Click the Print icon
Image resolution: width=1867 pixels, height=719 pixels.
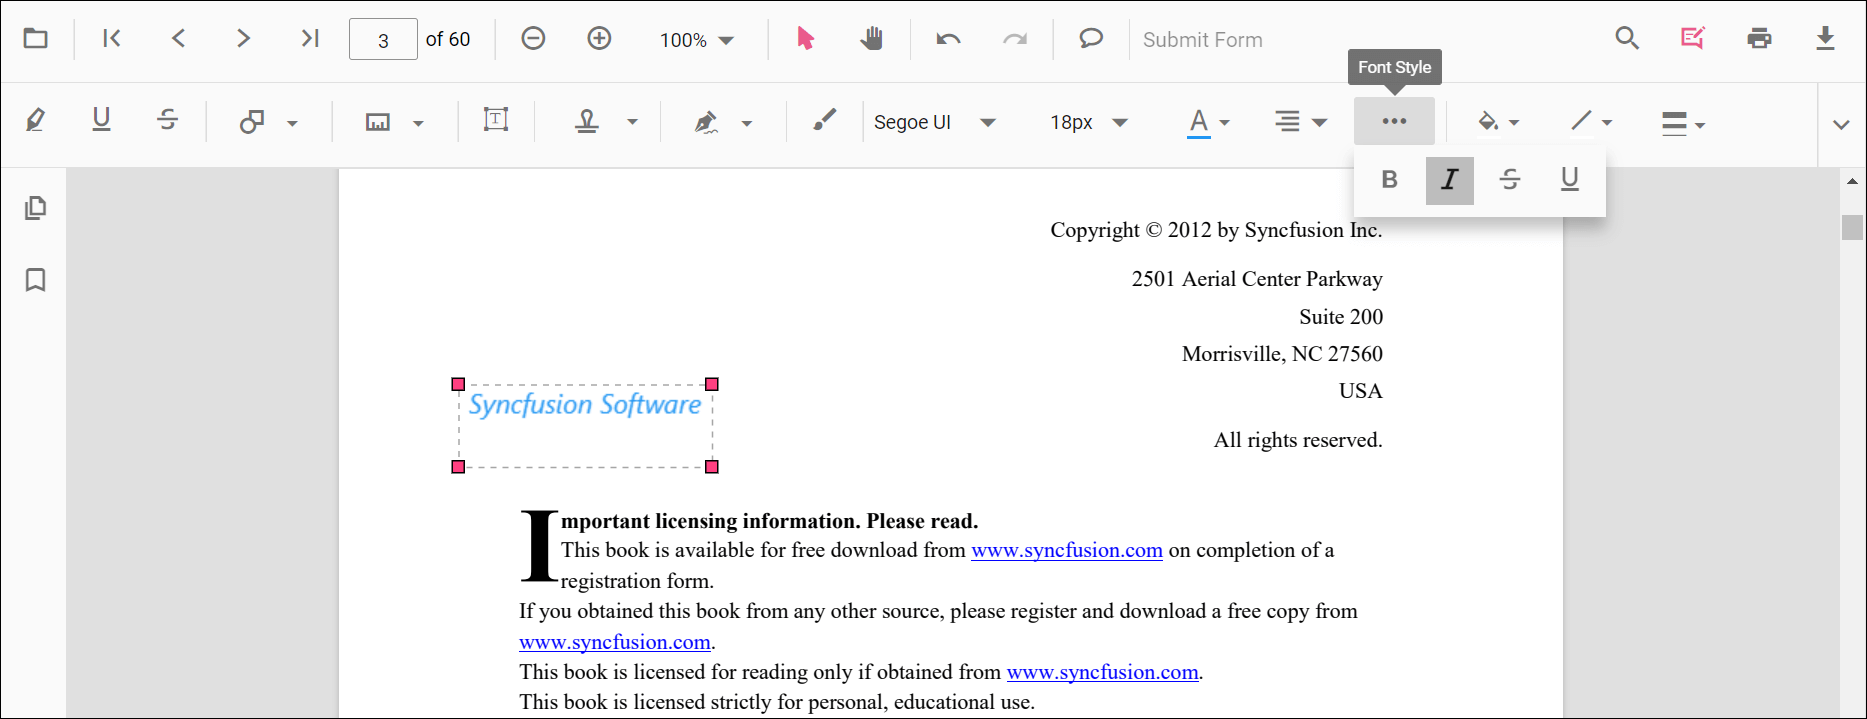(1759, 39)
